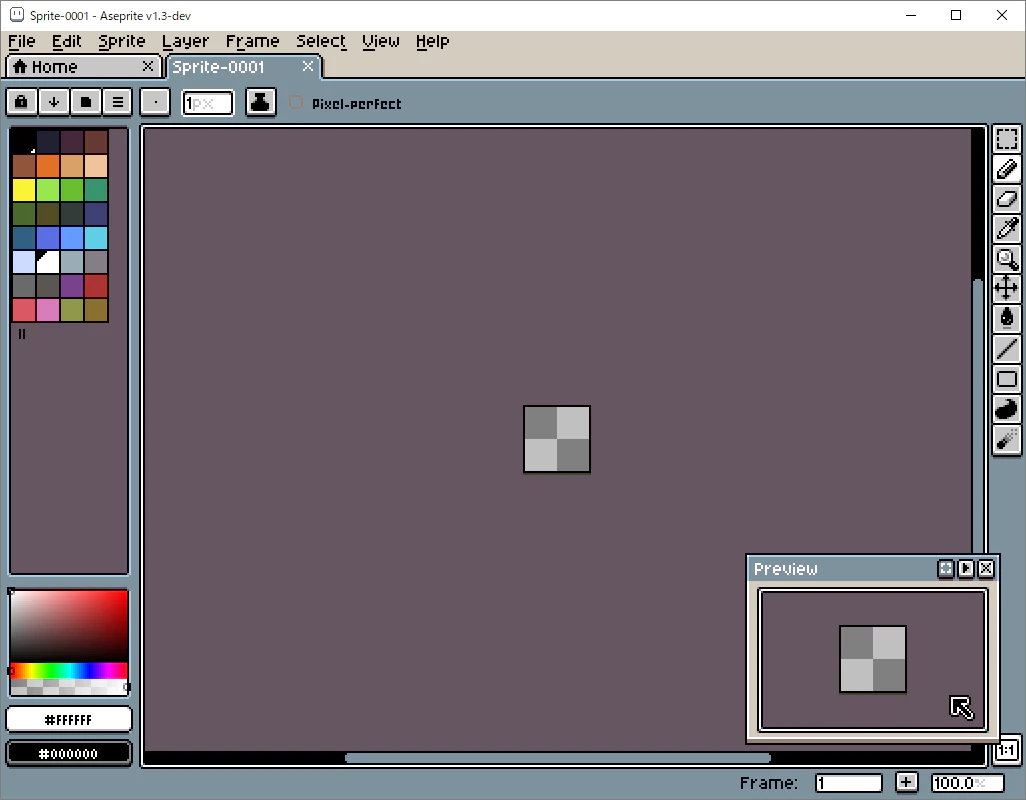Select the Blur tool at toolbar bottom
1026x800 pixels.
[x=1006, y=439]
